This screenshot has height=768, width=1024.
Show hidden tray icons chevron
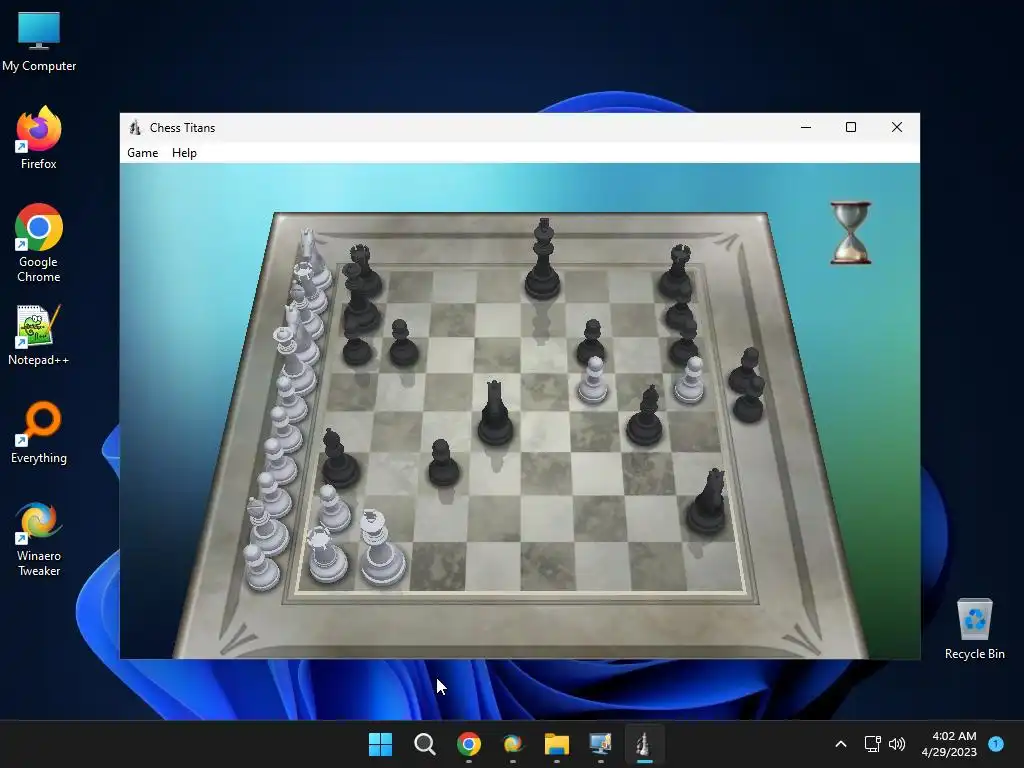841,744
